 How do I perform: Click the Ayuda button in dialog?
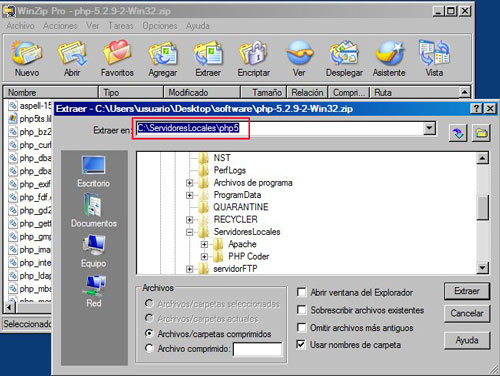[x=467, y=340]
